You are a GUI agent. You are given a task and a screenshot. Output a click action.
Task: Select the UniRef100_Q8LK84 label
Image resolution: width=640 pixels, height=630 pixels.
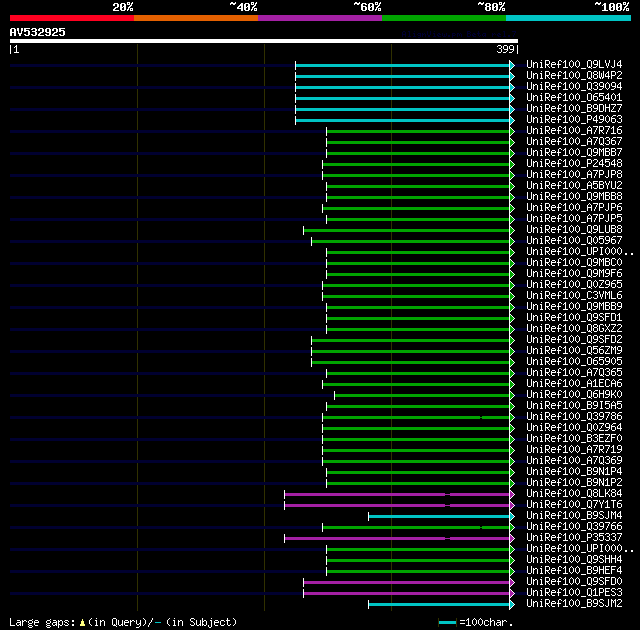point(574,494)
